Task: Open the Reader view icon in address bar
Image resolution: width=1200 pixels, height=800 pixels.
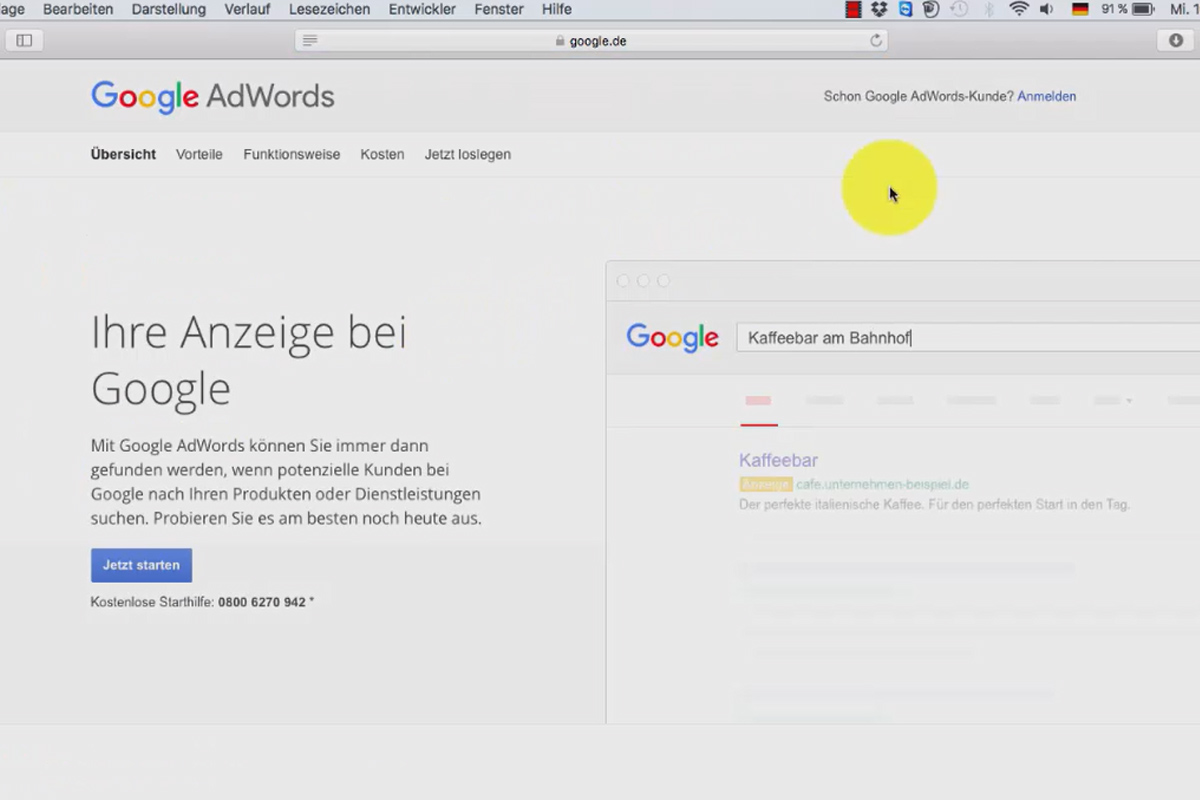Action: point(310,41)
